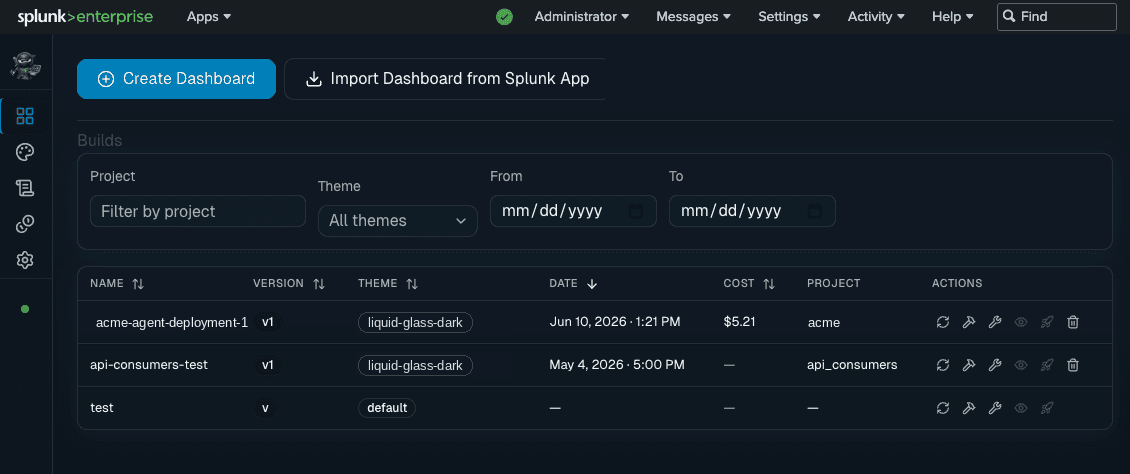Image resolution: width=1130 pixels, height=474 pixels.
Task: Open the Settings menu in the top bar
Action: click(789, 17)
